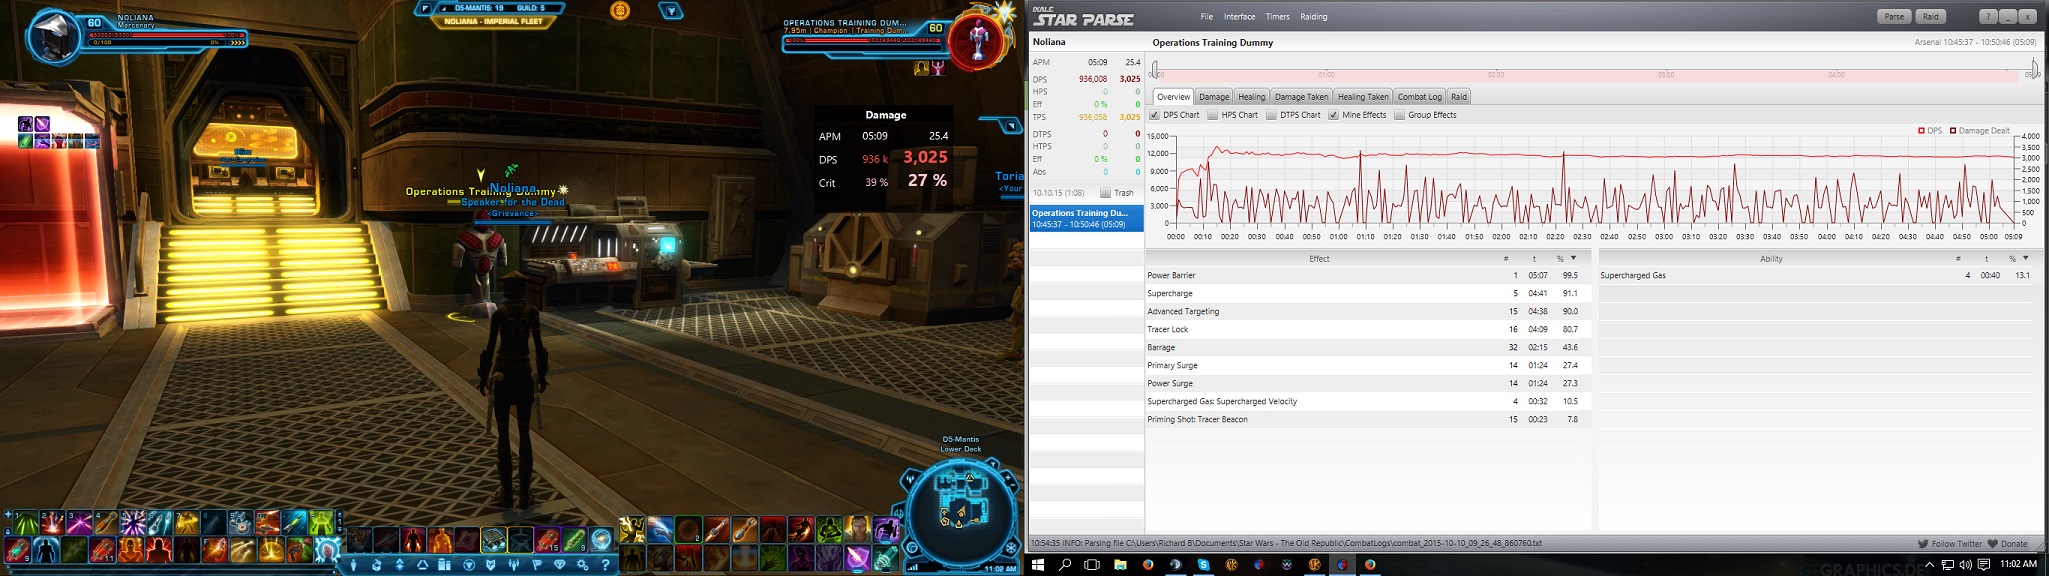The image size is (2049, 576).
Task: Expand the hotbar with the plus icon
Action: 7,514
